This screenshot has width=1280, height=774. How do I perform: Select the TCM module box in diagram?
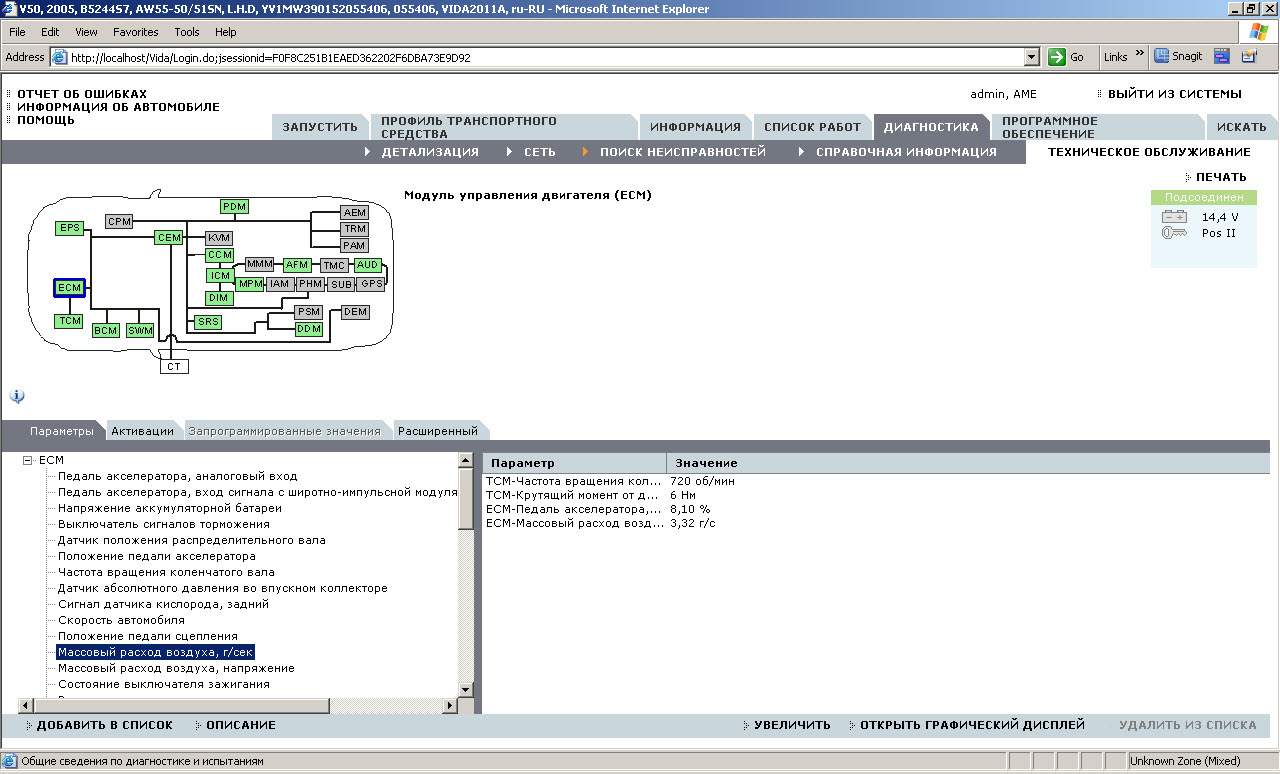click(x=69, y=321)
